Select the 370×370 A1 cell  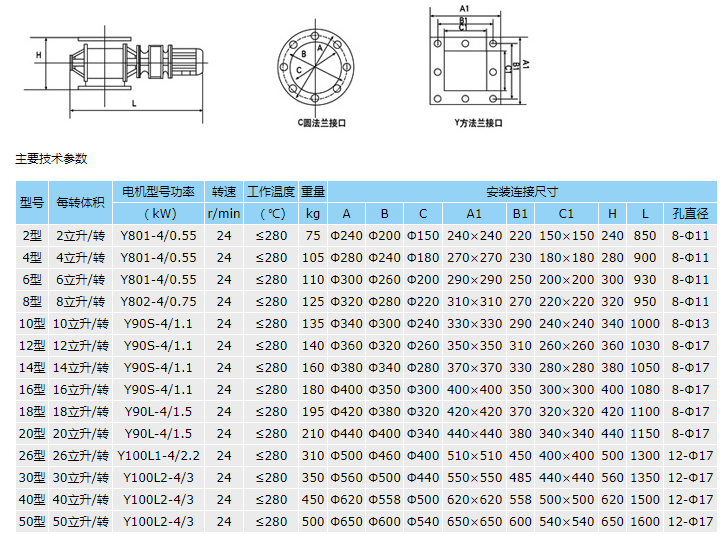474,368
